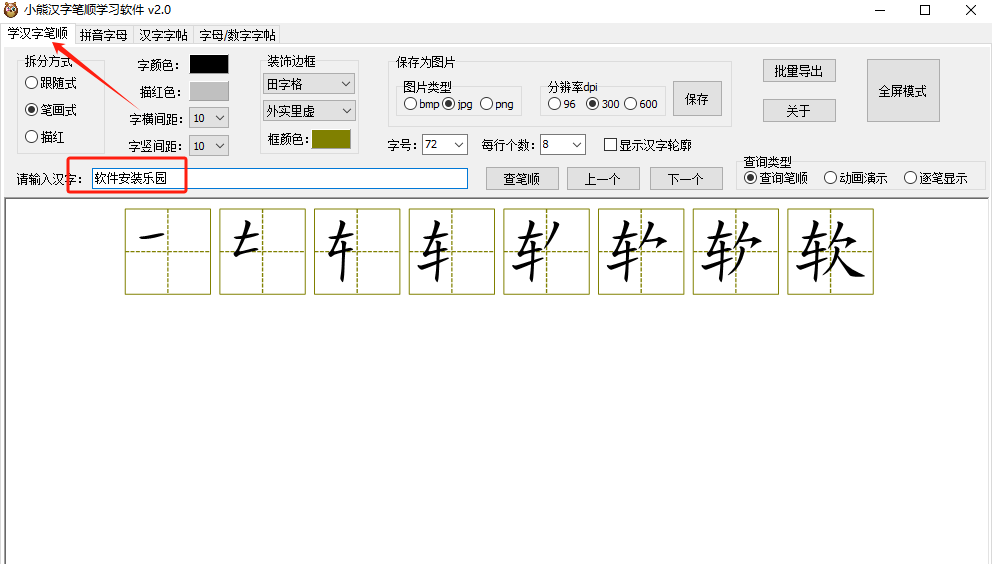The height and width of the screenshot is (564, 992).
Task: Expand the 外实里虚 line style dropdown
Action: coord(309,111)
